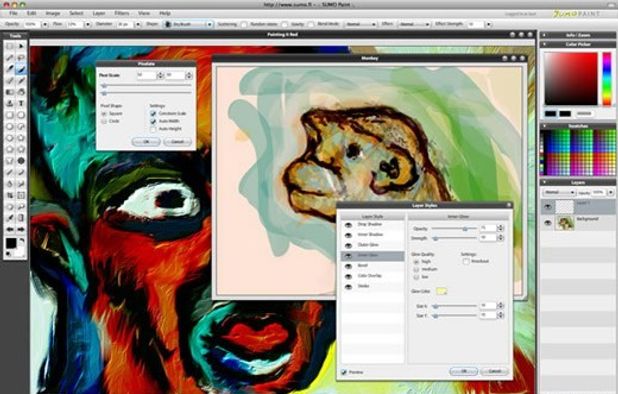Click the rainbow hue strip in Color Picker
Image resolution: width=618 pixels, height=394 pixels.
coord(607,79)
